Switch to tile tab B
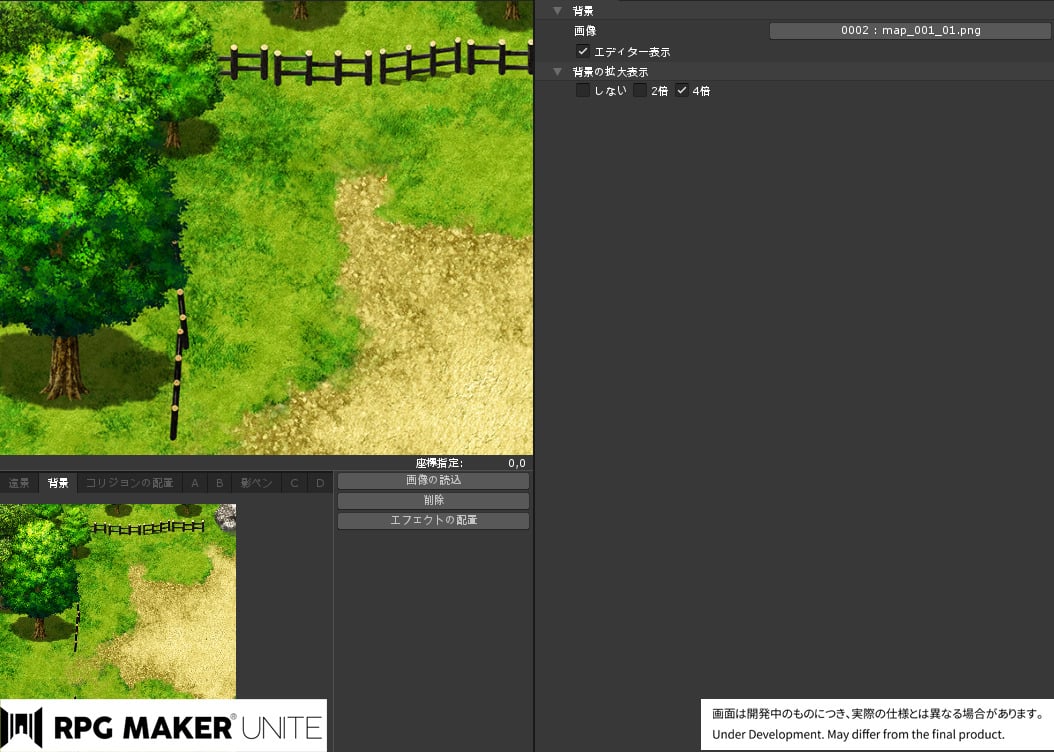Screen dimensions: 1054x752 point(219,484)
